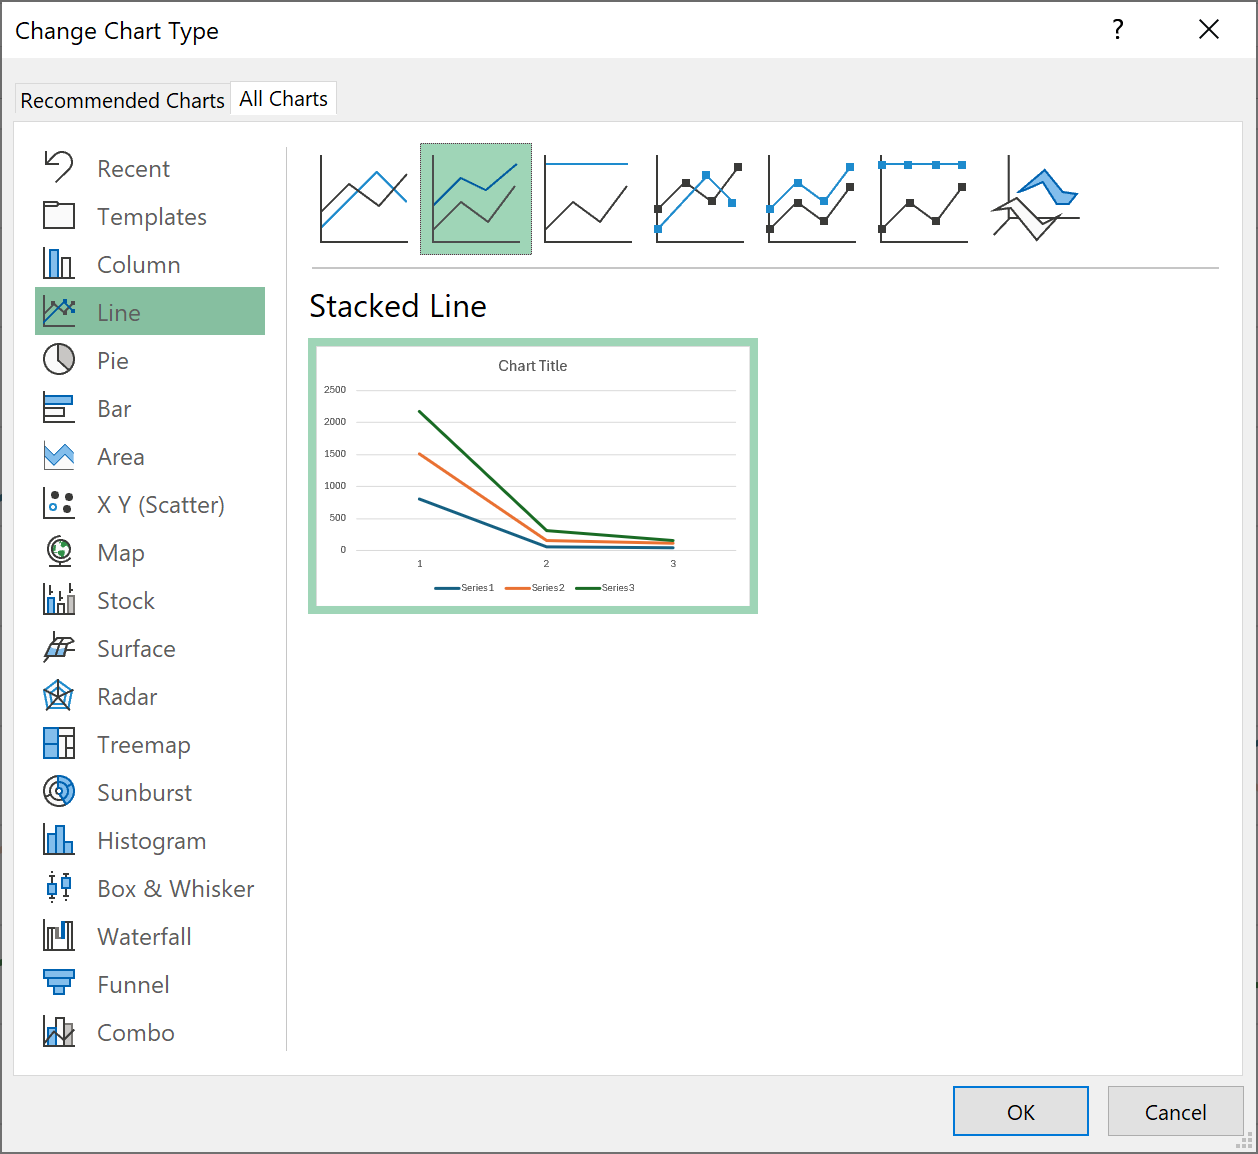Select the Radar category label
This screenshot has width=1258, height=1154.
click(127, 697)
